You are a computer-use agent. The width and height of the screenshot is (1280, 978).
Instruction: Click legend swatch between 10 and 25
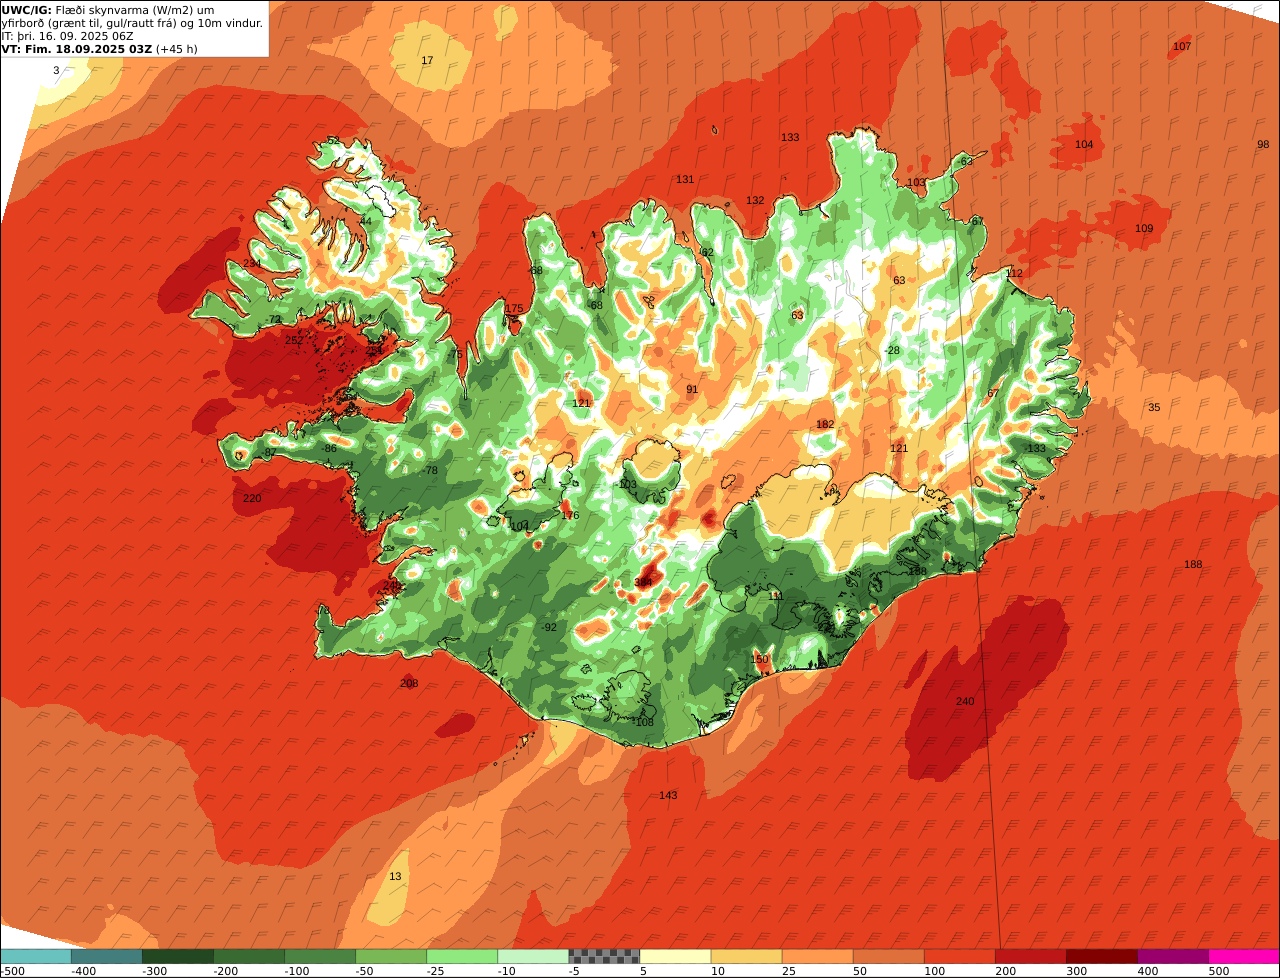coord(746,956)
